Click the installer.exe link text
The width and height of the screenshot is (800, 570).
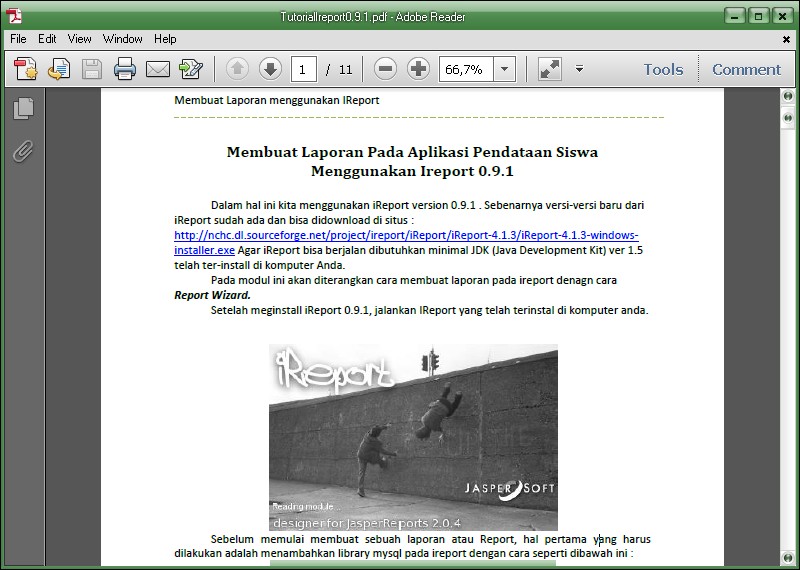(x=204, y=250)
